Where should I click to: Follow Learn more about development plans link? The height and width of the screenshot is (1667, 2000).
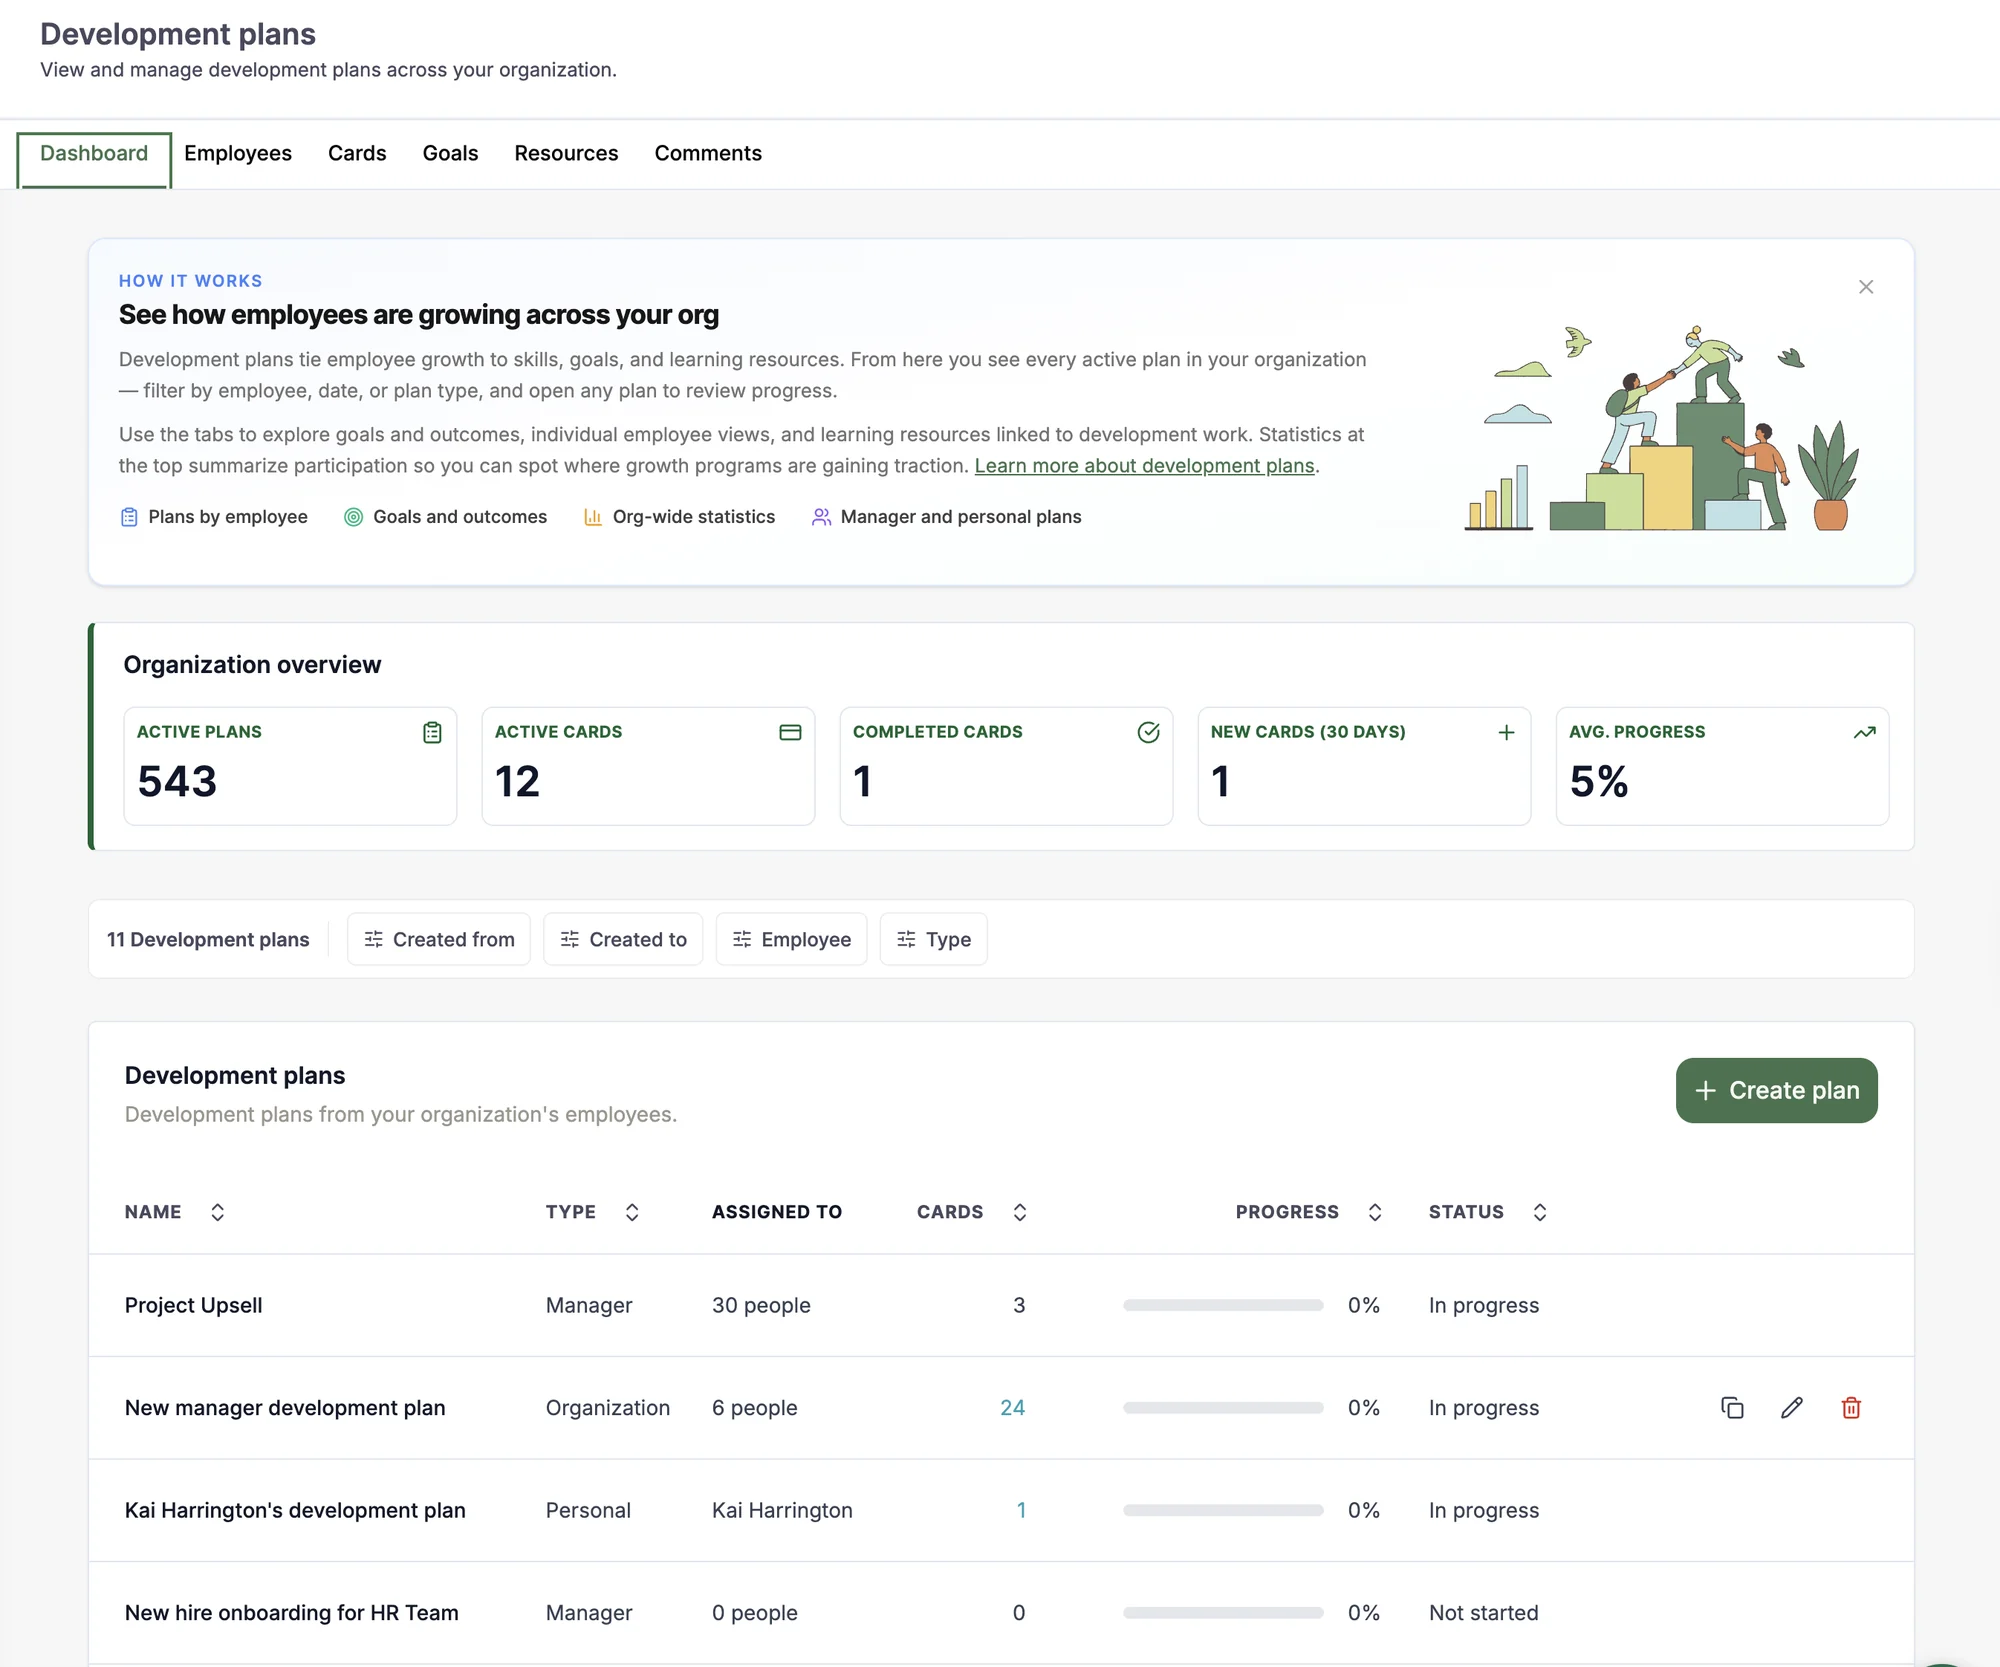coord(1144,466)
